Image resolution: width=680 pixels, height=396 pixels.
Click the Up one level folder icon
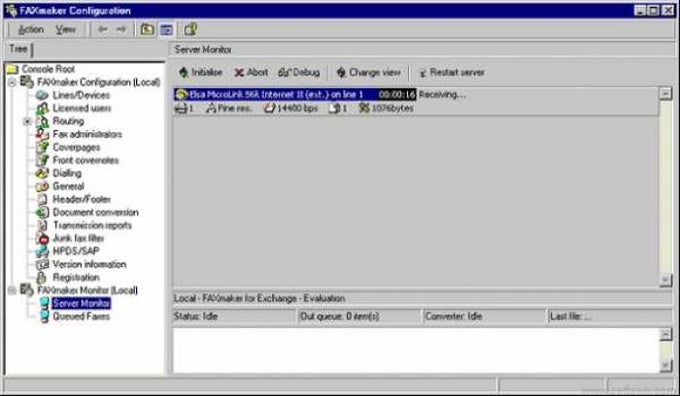[147, 29]
